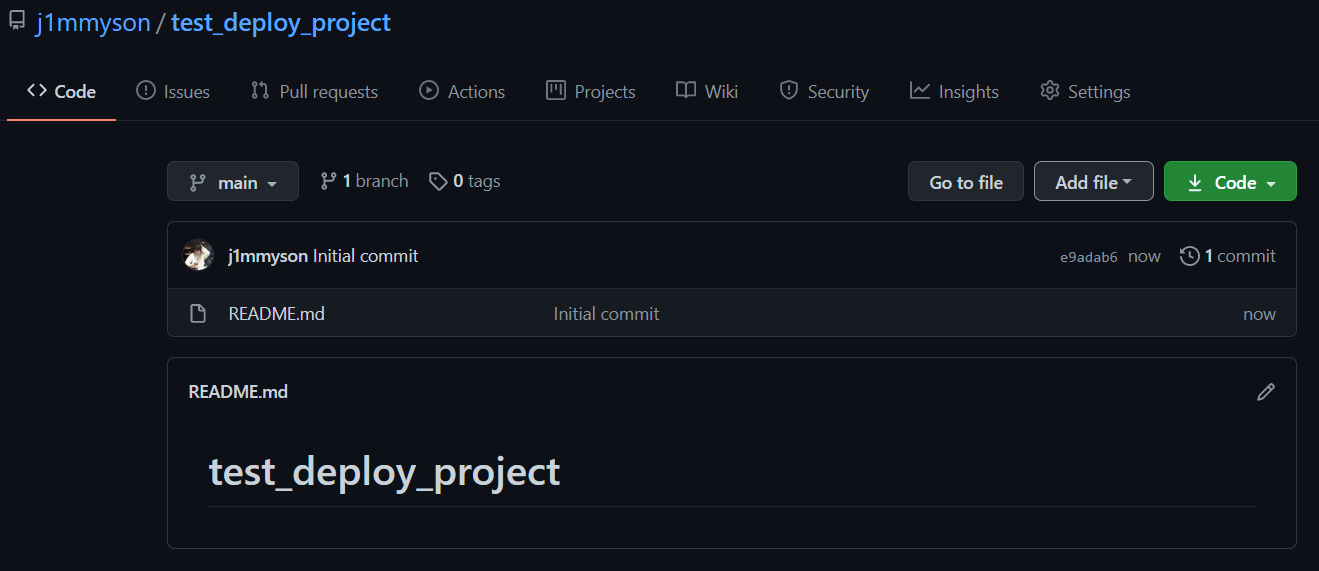Click the README.md panel header title

click(x=238, y=392)
